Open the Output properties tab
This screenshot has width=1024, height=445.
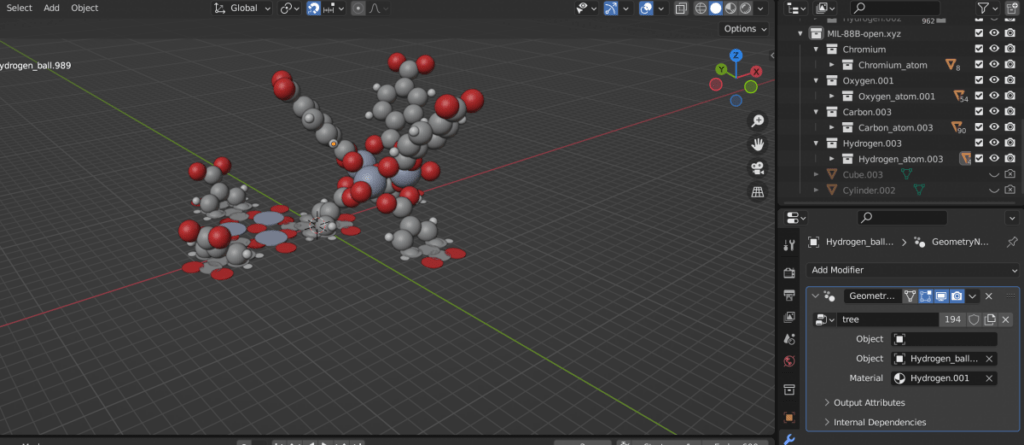(789, 293)
